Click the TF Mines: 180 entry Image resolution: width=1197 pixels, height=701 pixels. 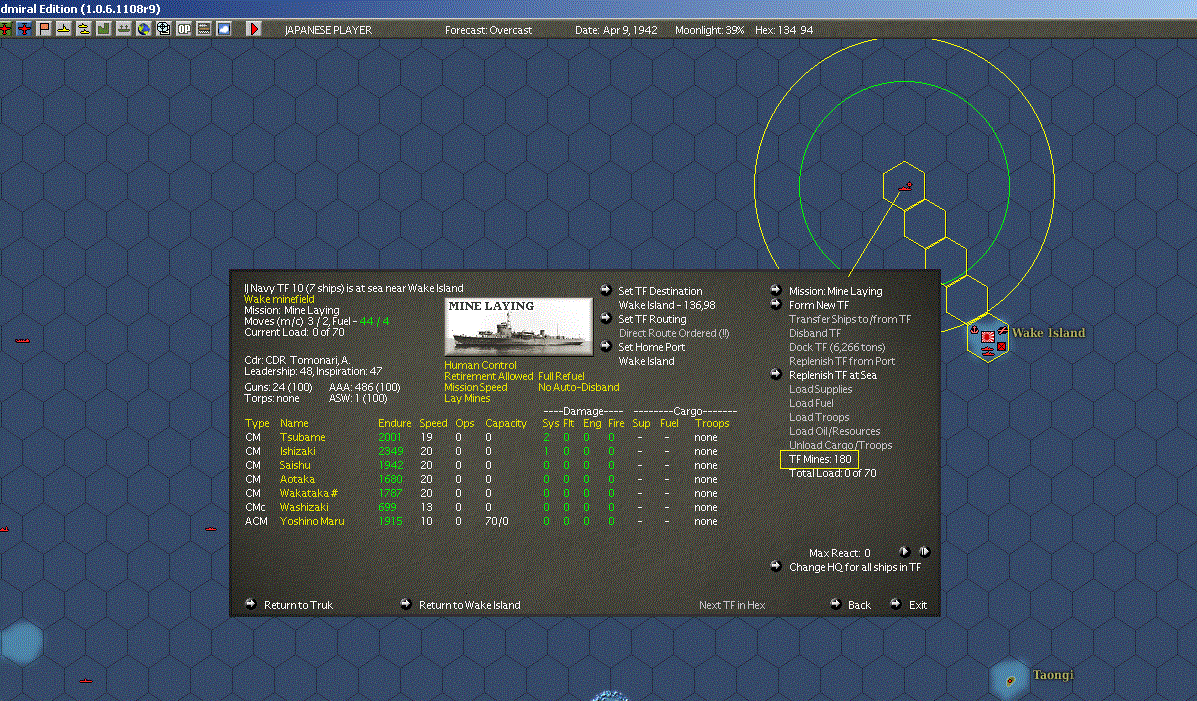[x=820, y=459]
